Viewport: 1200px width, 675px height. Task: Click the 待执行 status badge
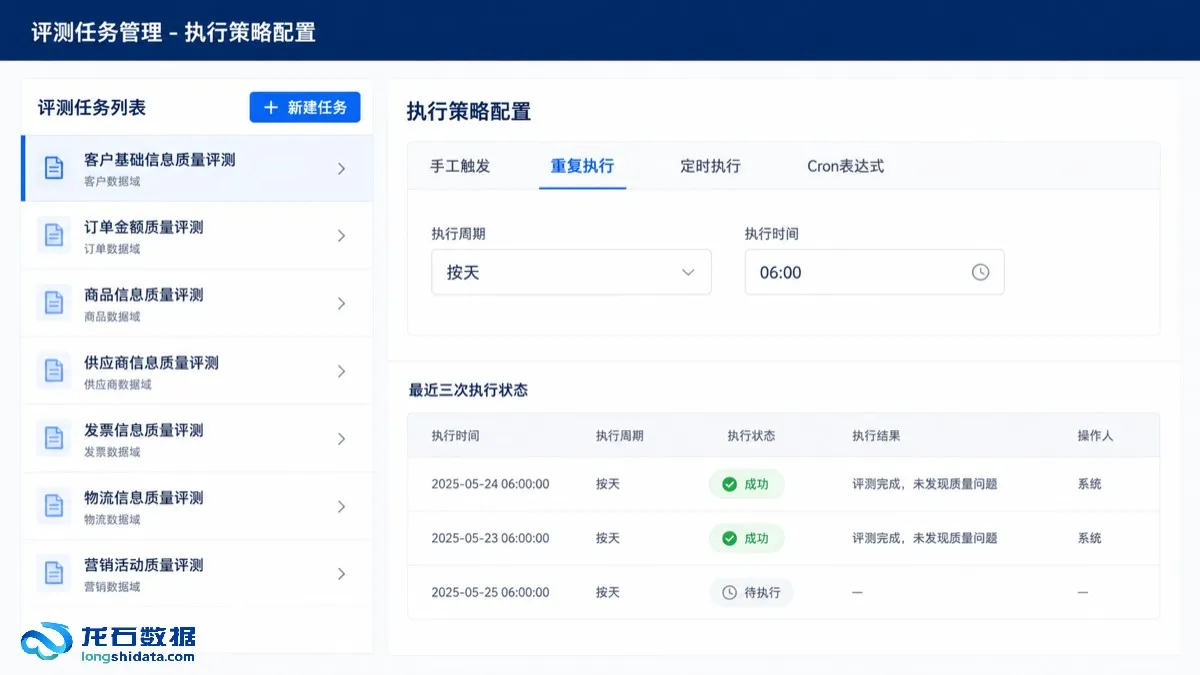(752, 592)
